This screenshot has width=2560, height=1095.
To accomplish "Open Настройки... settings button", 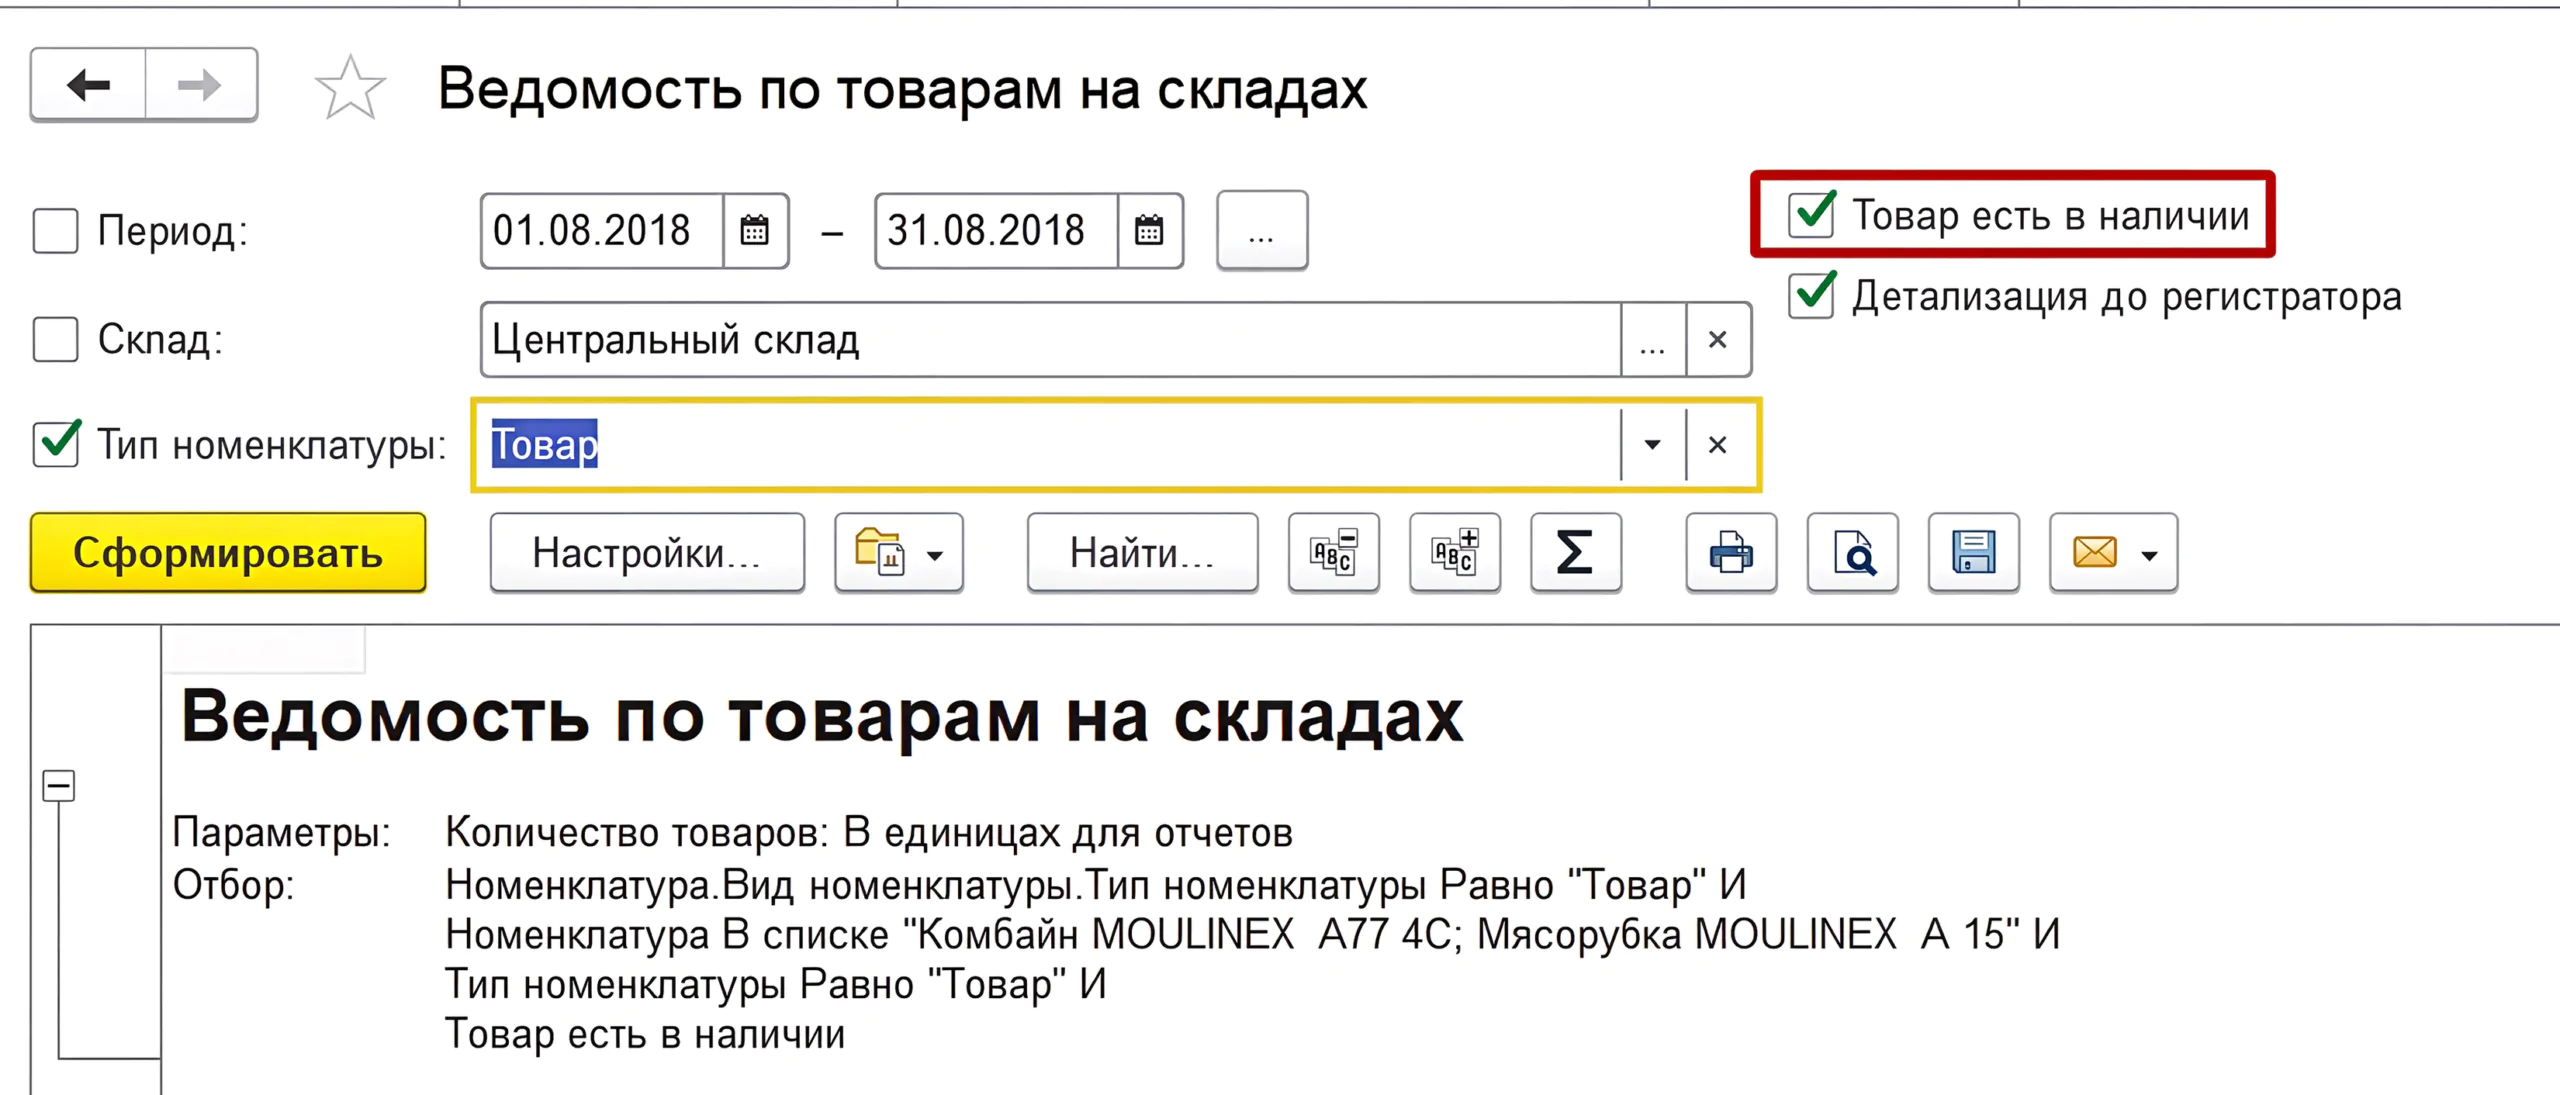I will 647,553.
